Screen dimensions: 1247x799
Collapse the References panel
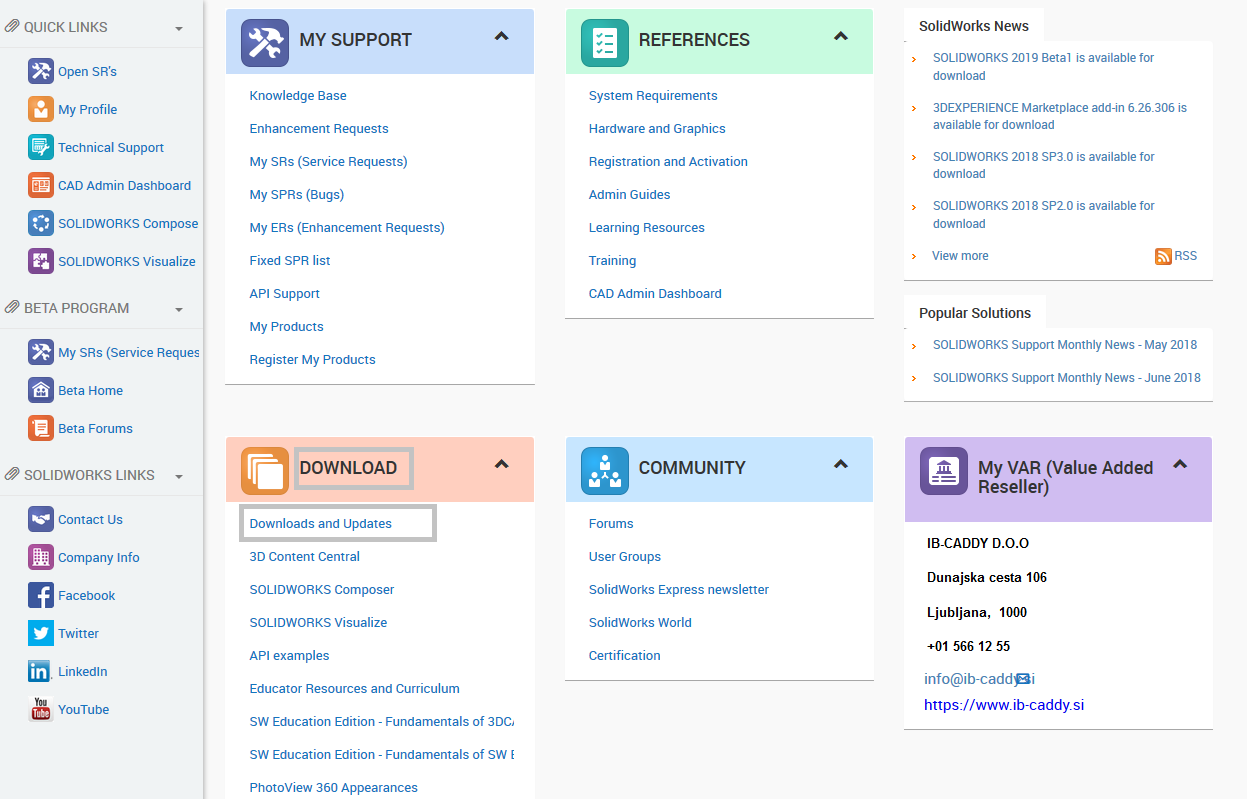(841, 37)
